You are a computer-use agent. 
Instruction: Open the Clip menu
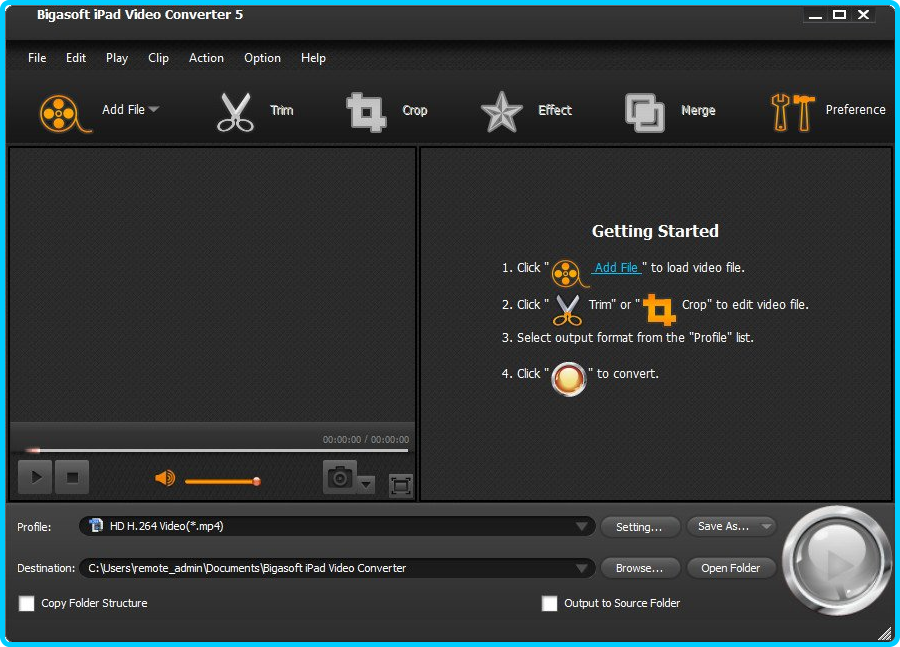point(158,58)
